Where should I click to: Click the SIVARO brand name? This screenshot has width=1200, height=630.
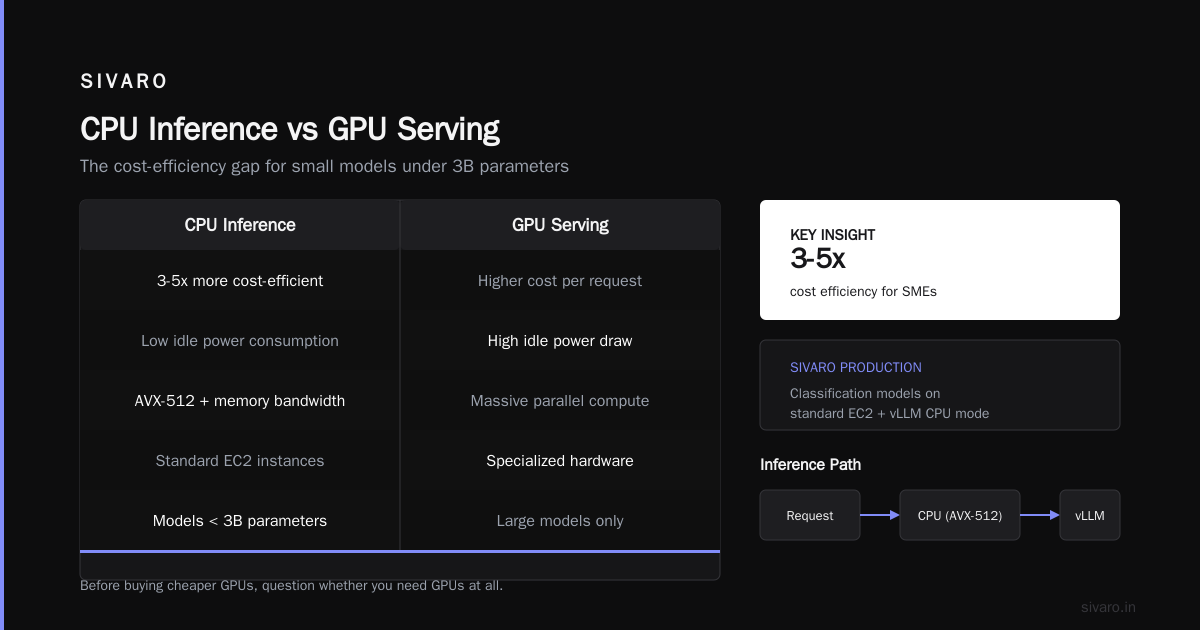coord(124,82)
